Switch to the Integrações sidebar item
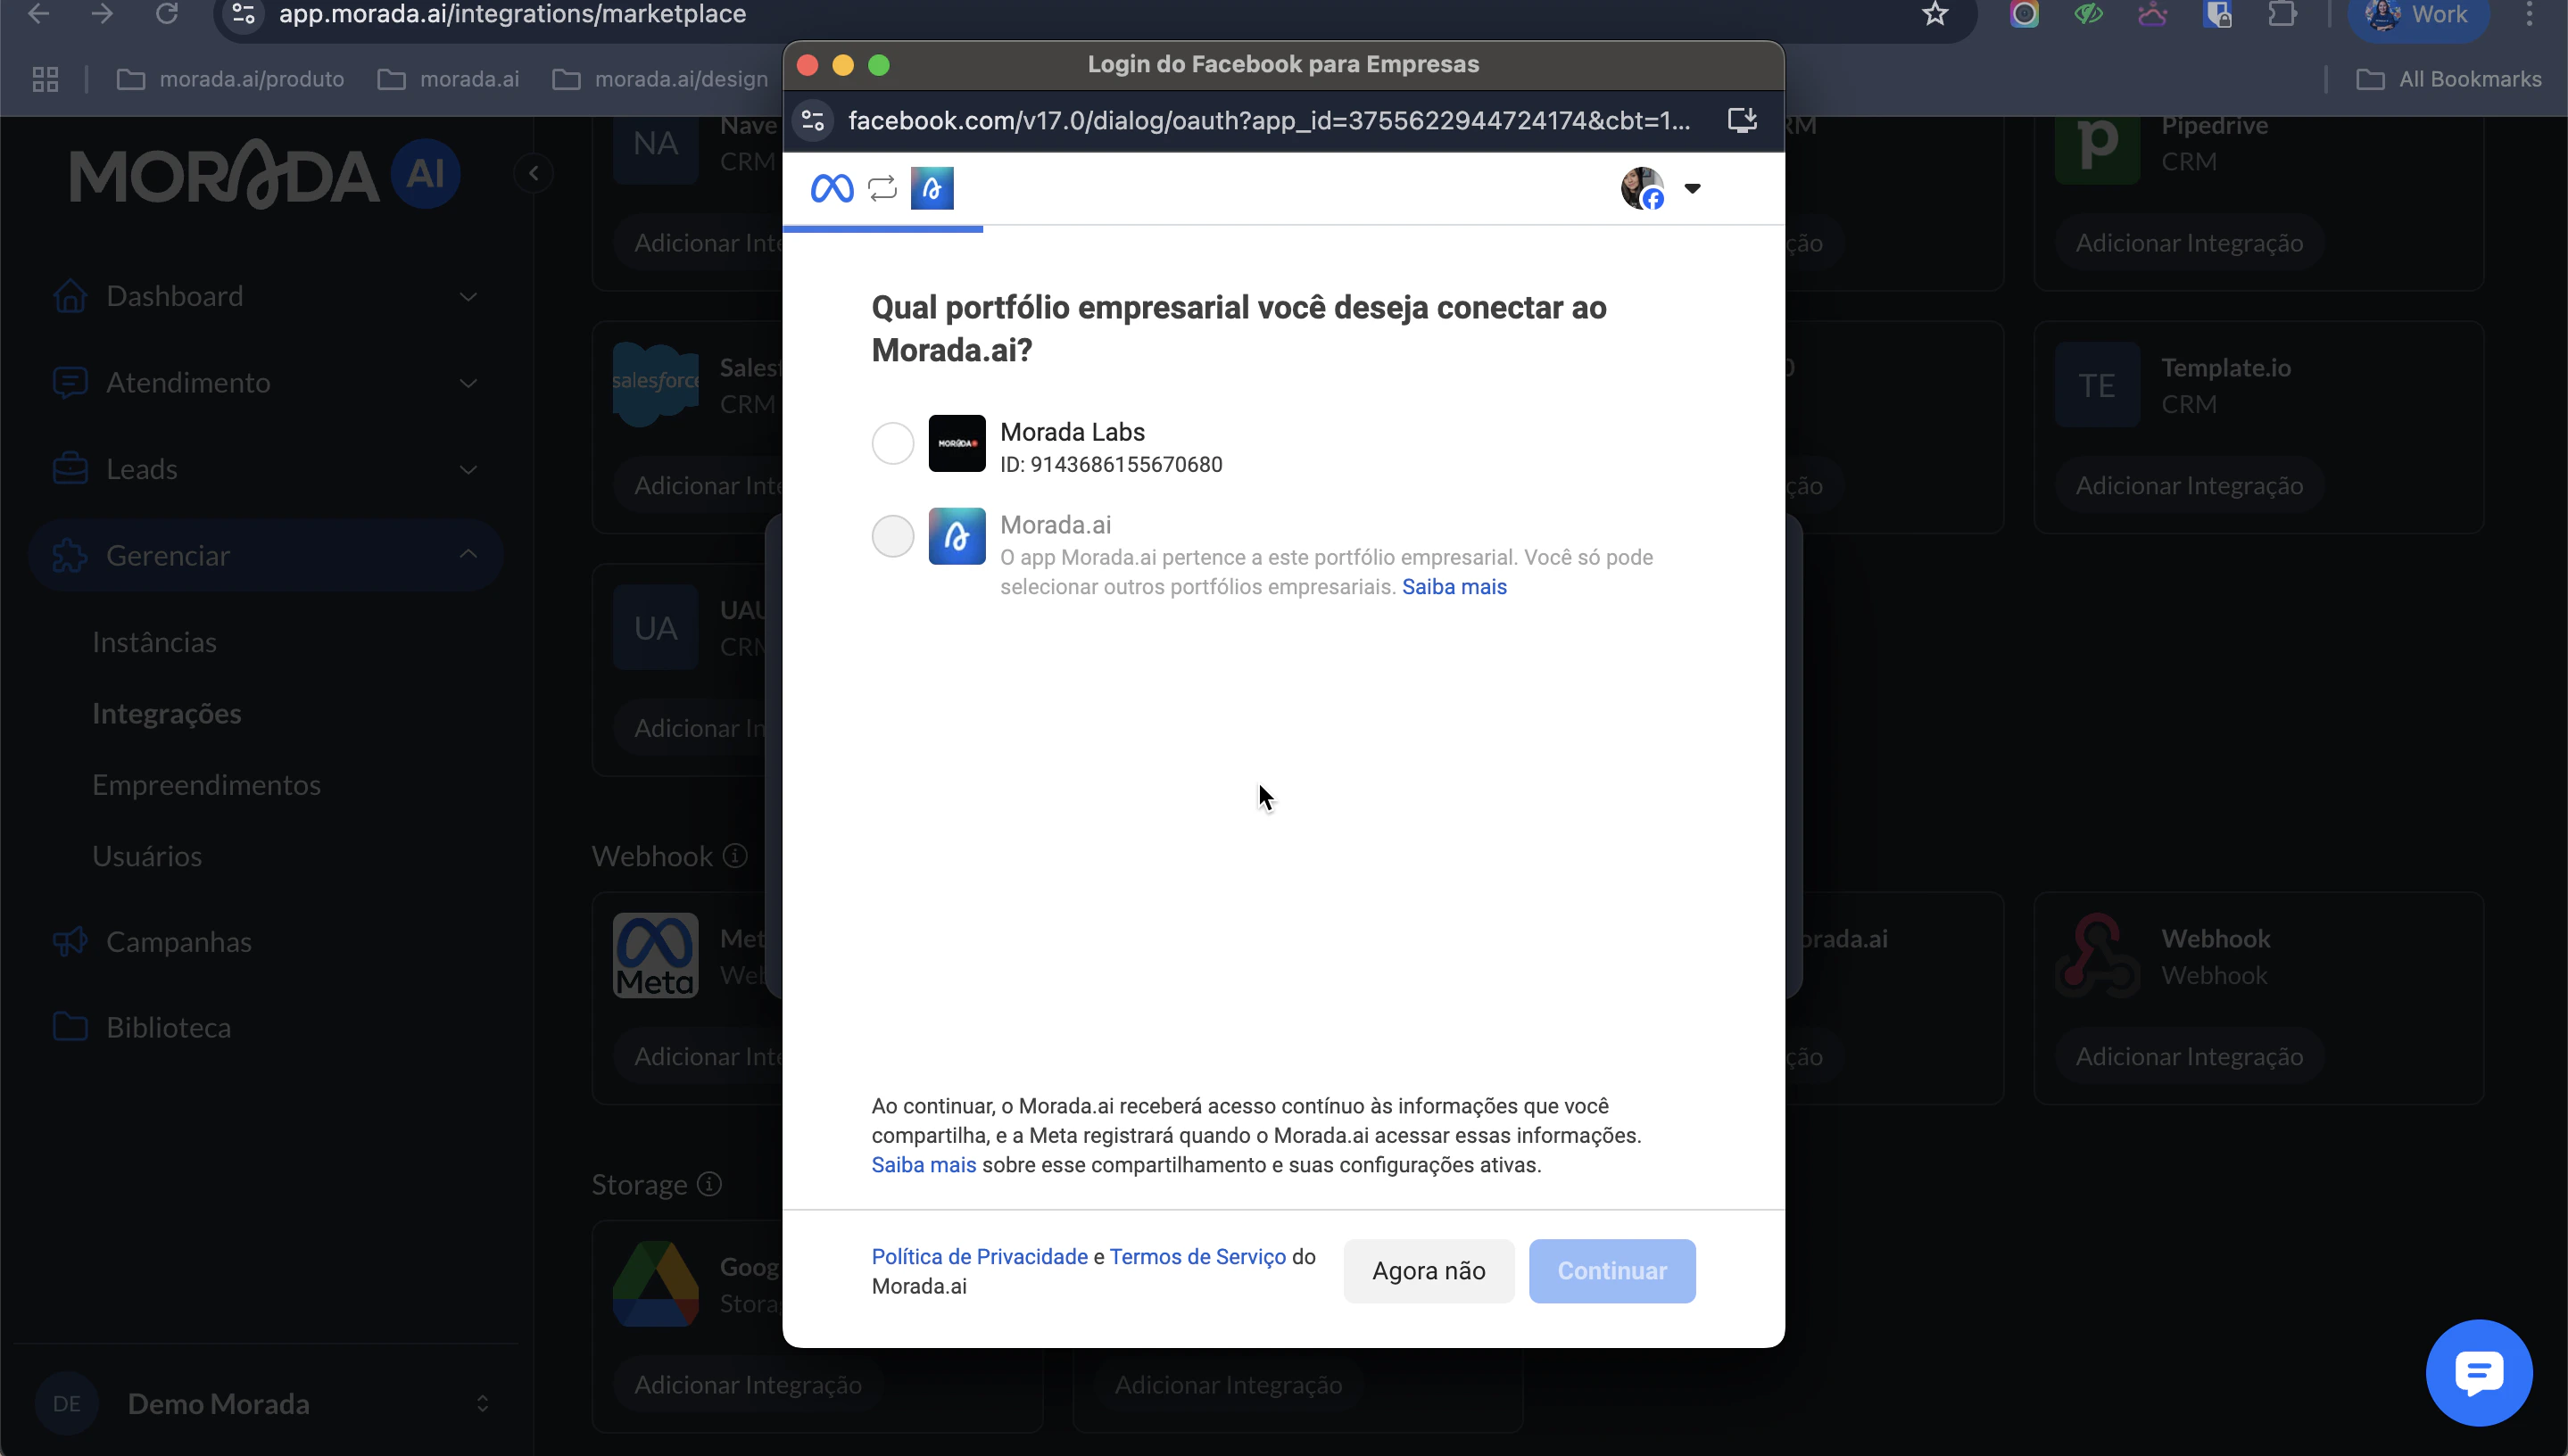This screenshot has width=2568, height=1456. [x=166, y=713]
